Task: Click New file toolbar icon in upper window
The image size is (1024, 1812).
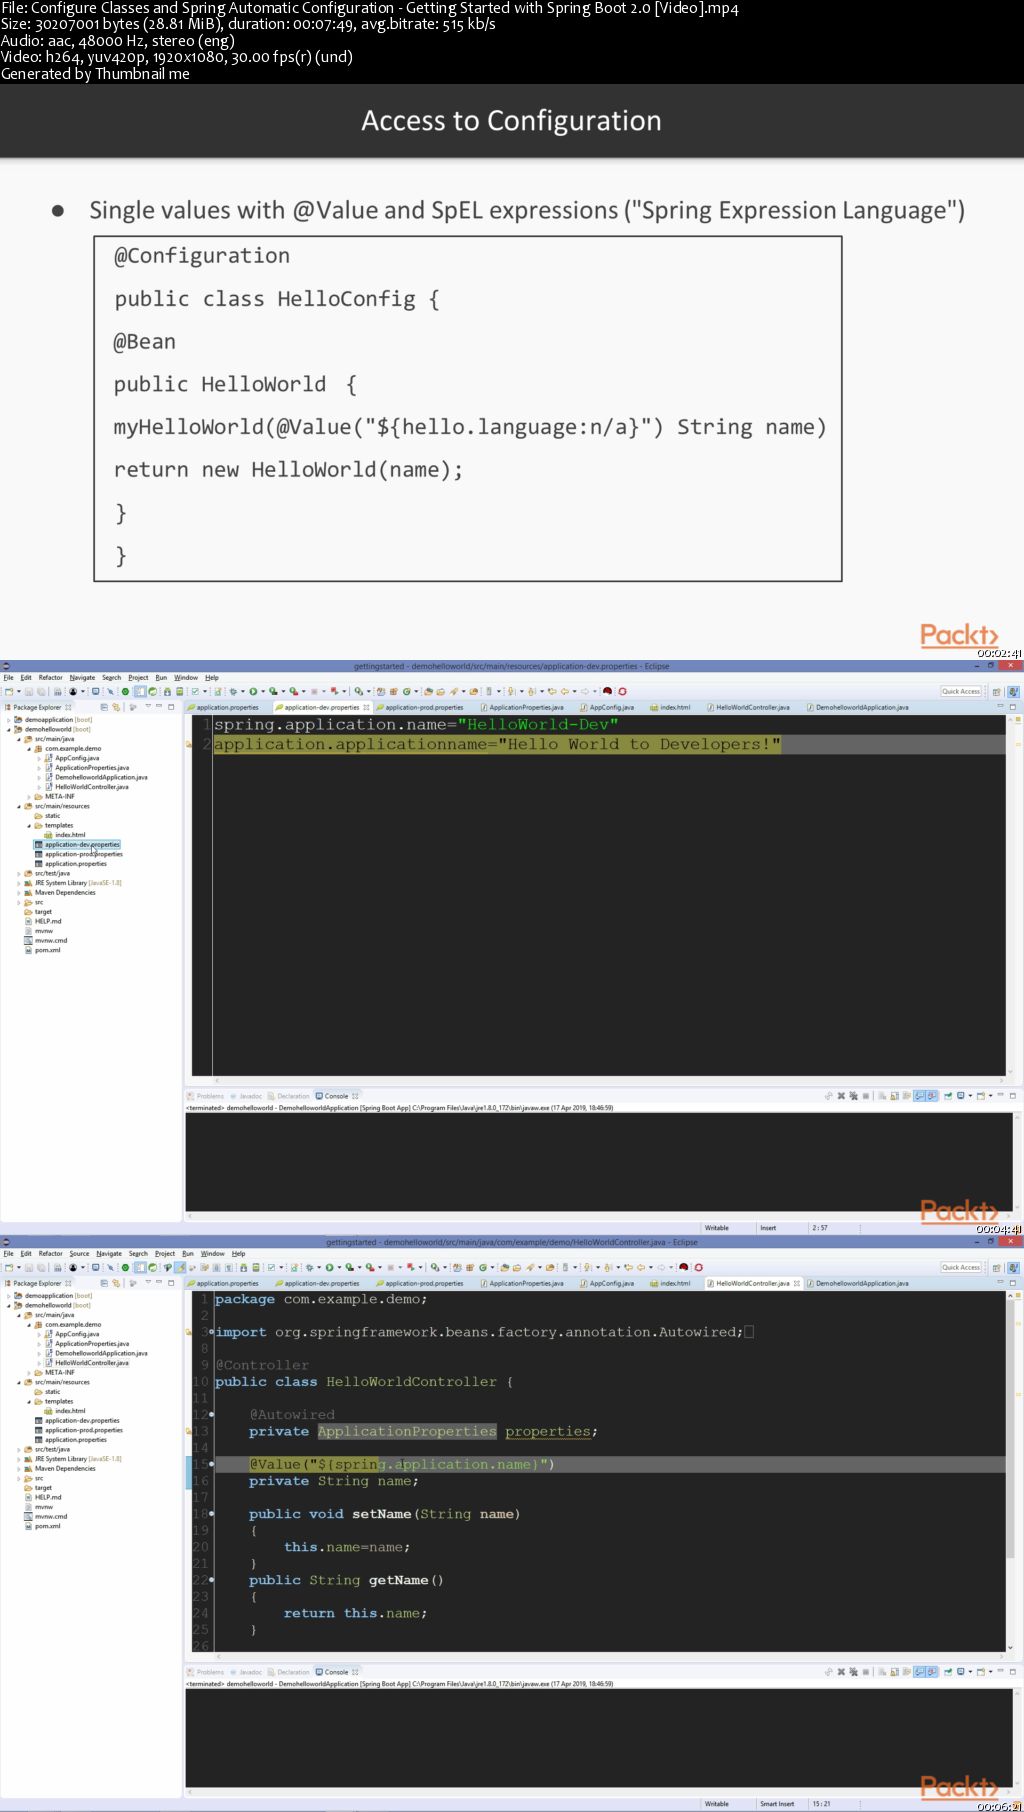Action: pyautogui.click(x=8, y=691)
